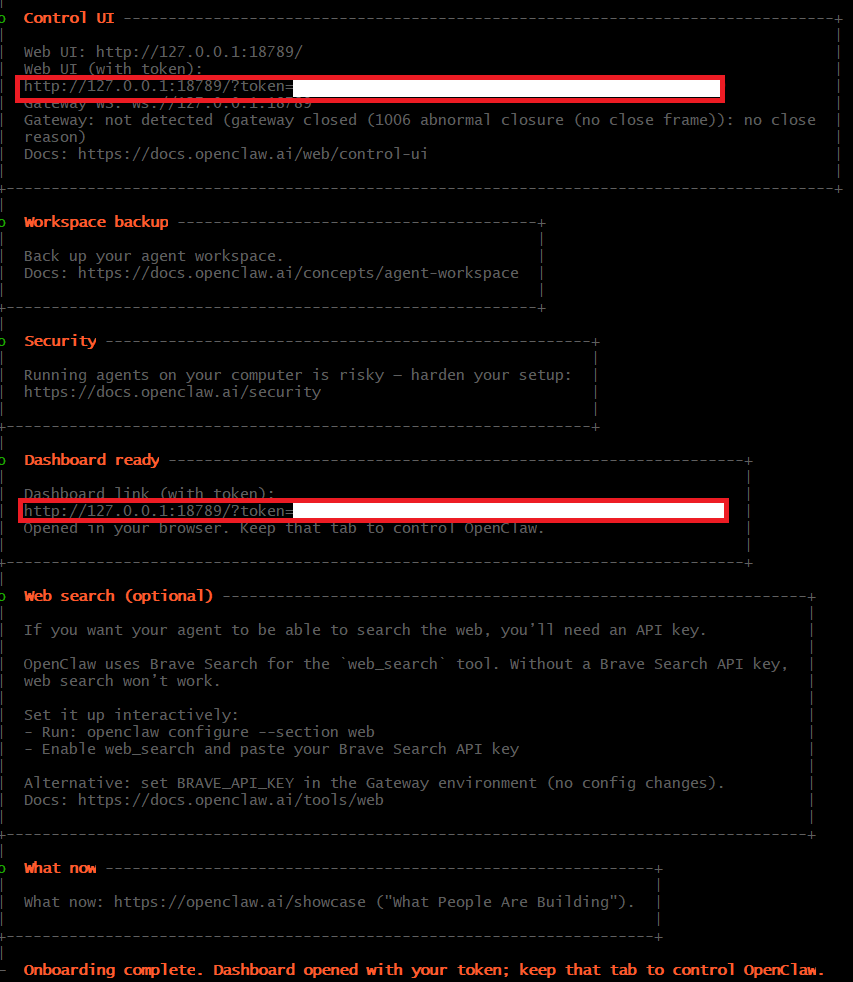Viewport: 853px width, 982px height.
Task: Click the 'Web search (optional)' heading
Action: (x=118, y=596)
